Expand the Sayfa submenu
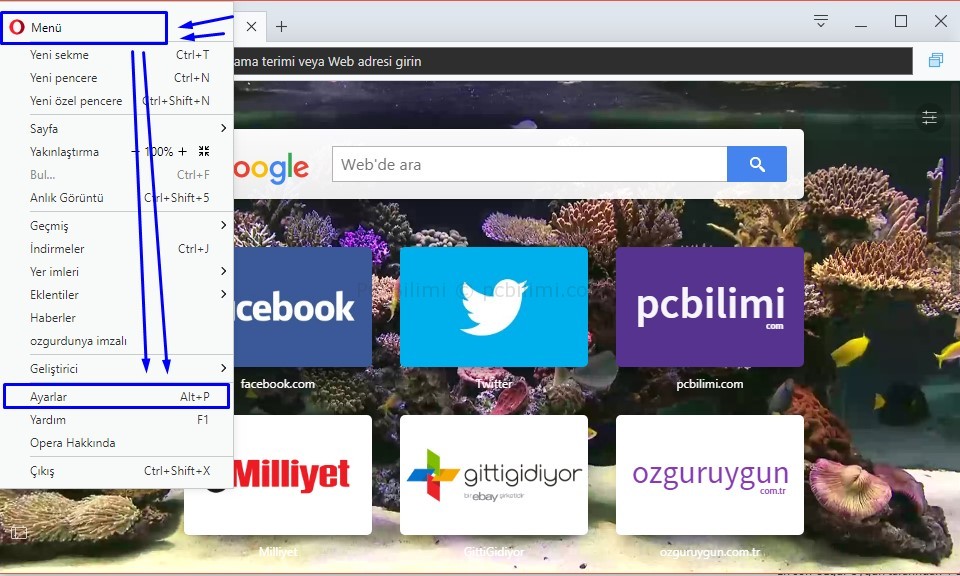 tap(116, 129)
